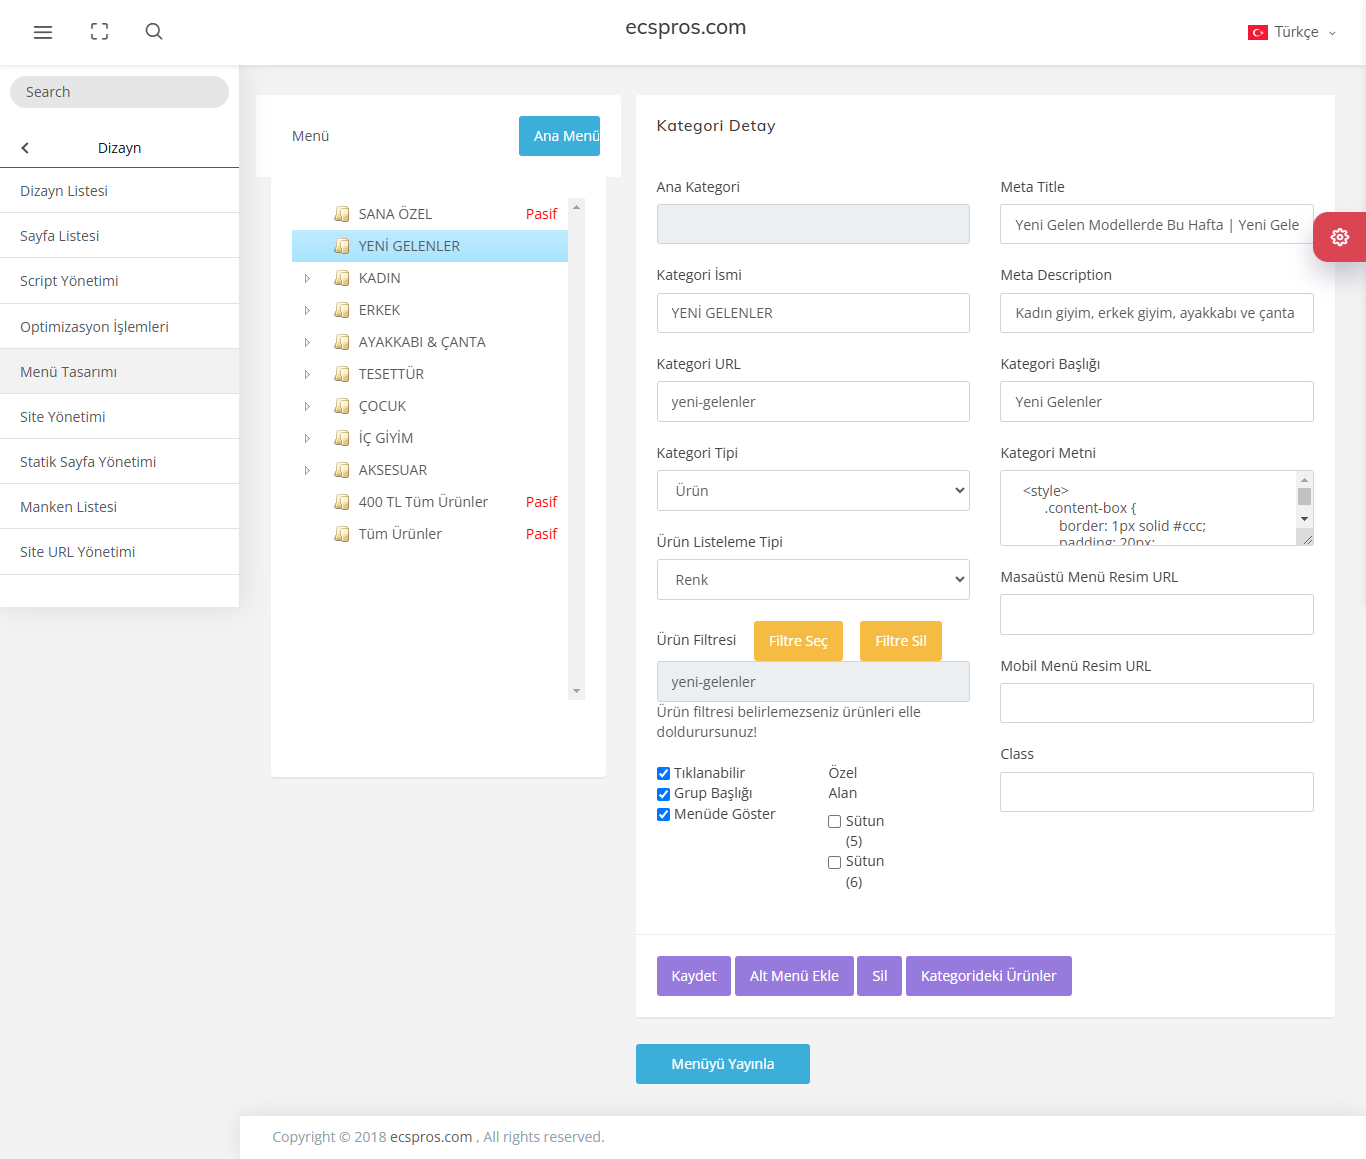
Task: Open Menü Tasarımı in sidebar
Action: pyautogui.click(x=119, y=372)
